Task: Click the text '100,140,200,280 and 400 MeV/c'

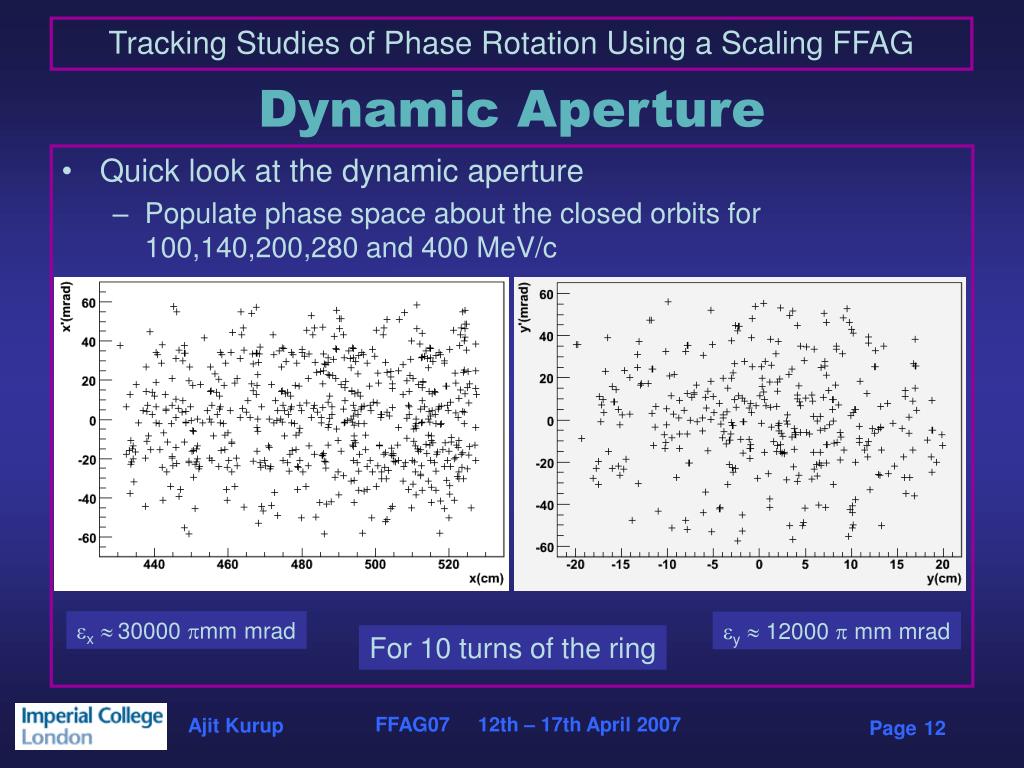Action: coord(351,248)
